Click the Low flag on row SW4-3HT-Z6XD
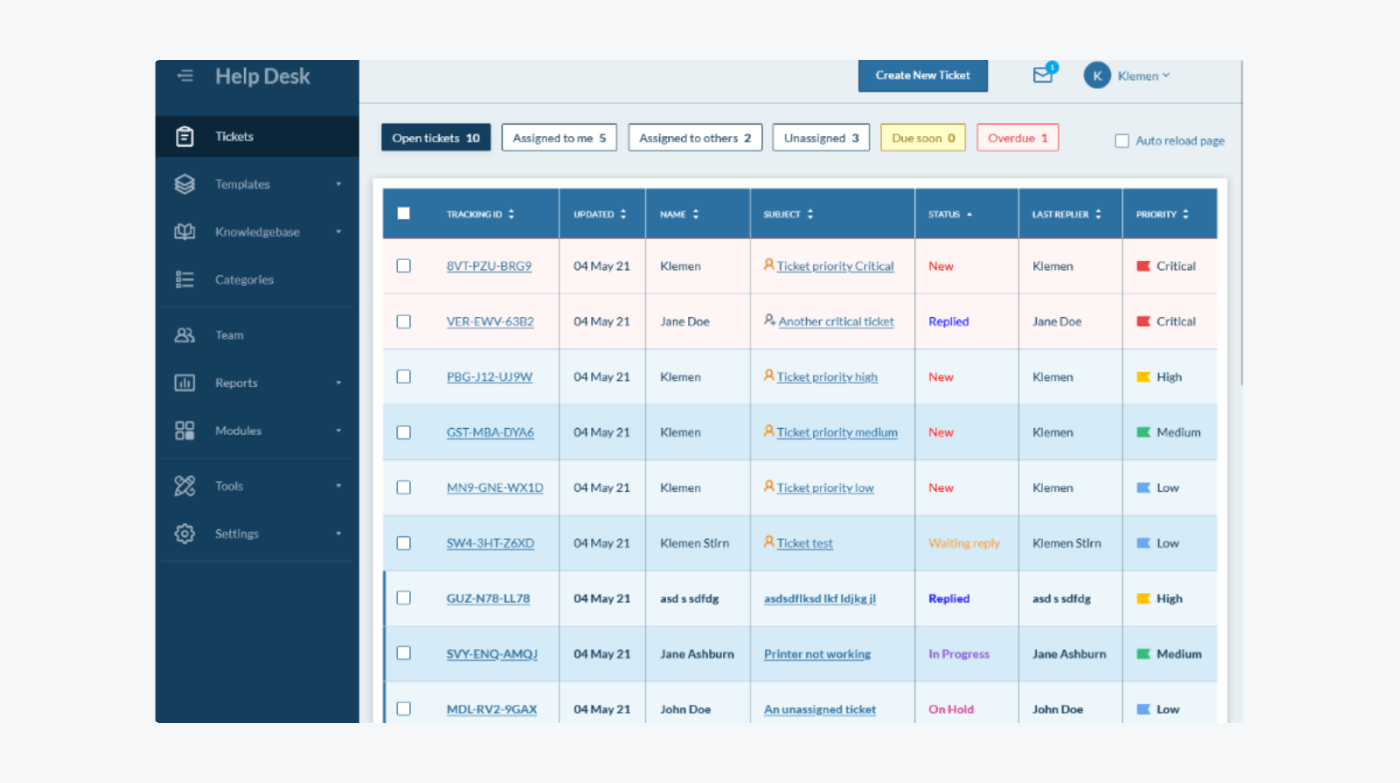The image size is (1400, 783). (1143, 543)
